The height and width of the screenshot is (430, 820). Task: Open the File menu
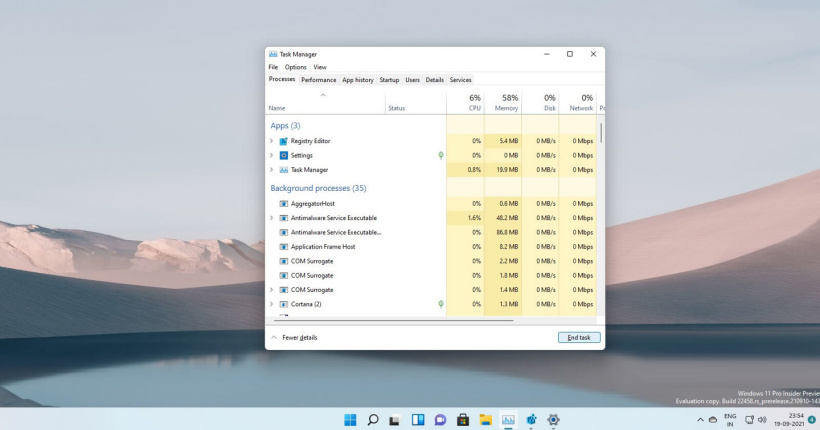click(273, 67)
